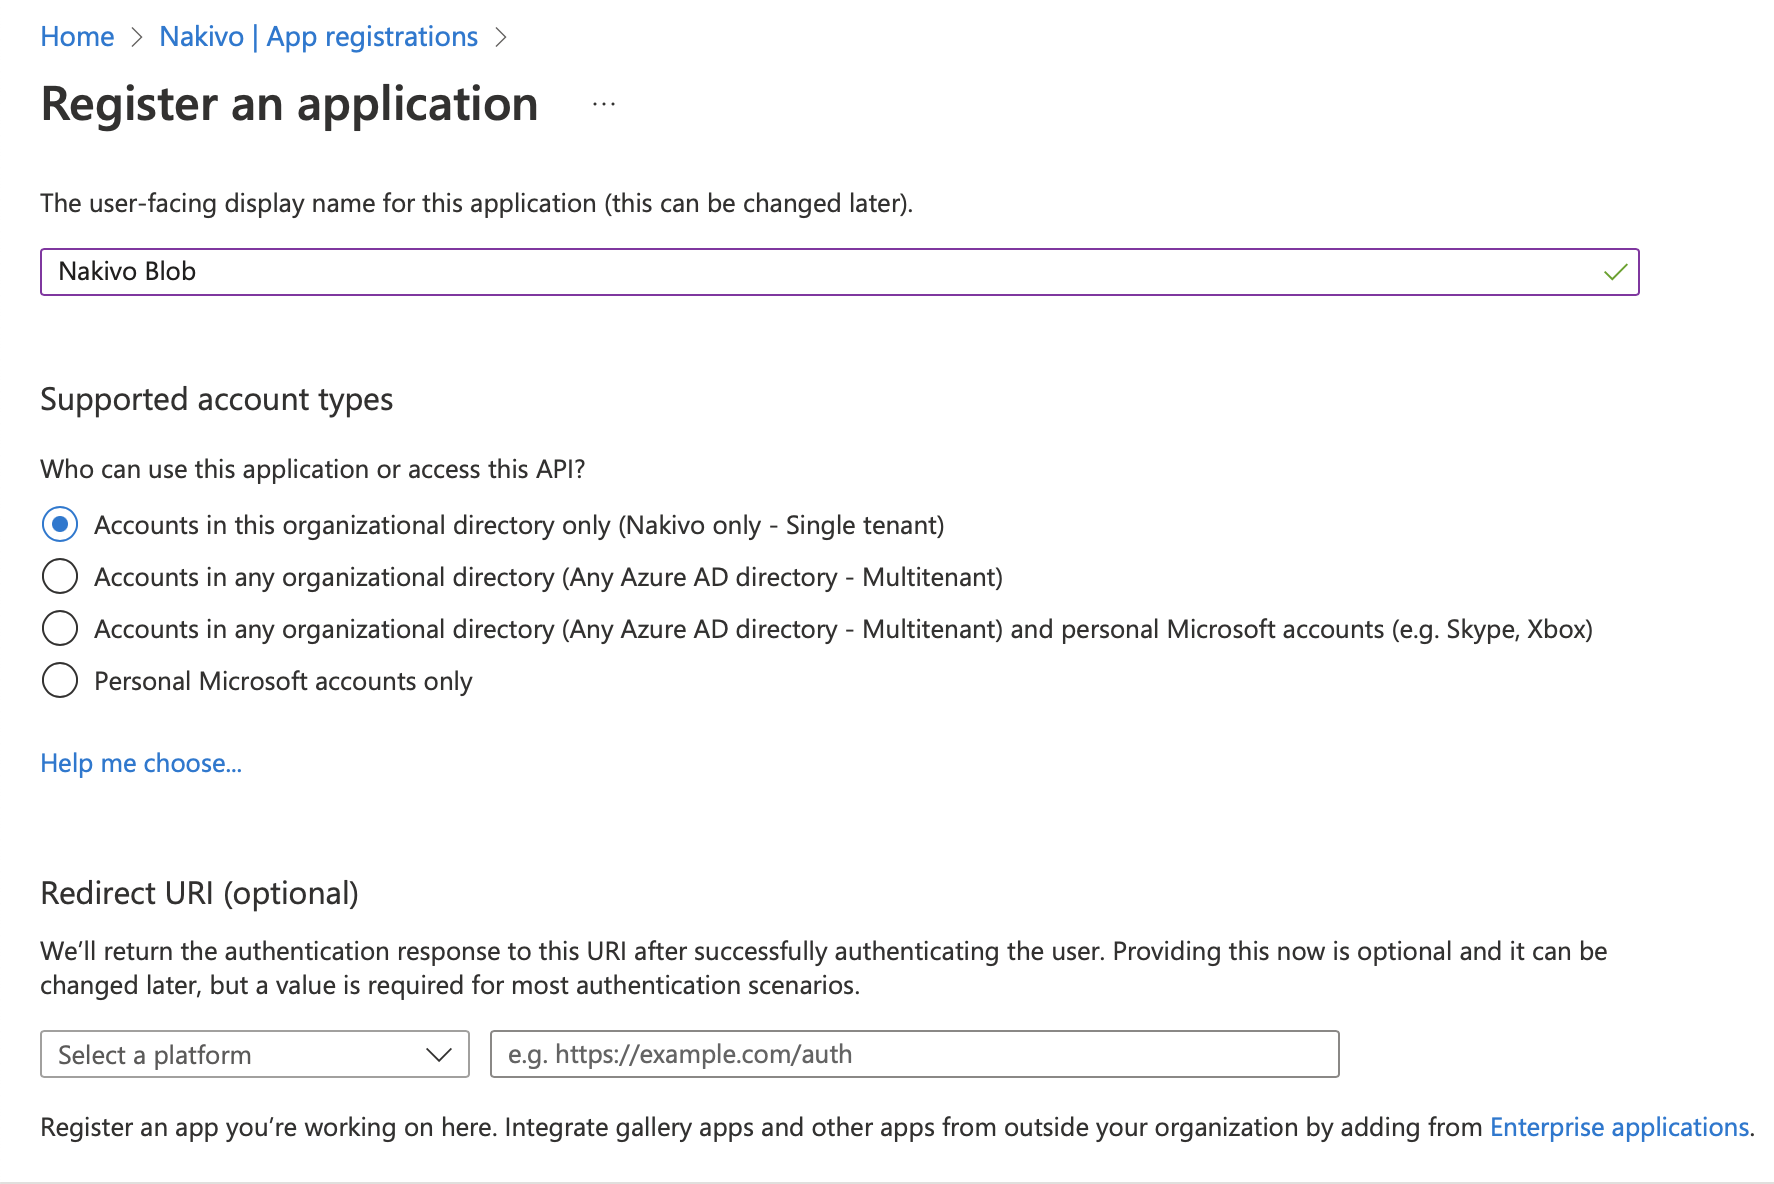The width and height of the screenshot is (1774, 1184).
Task: Open the ellipsis menu beside the page title
Action: pyautogui.click(x=604, y=104)
